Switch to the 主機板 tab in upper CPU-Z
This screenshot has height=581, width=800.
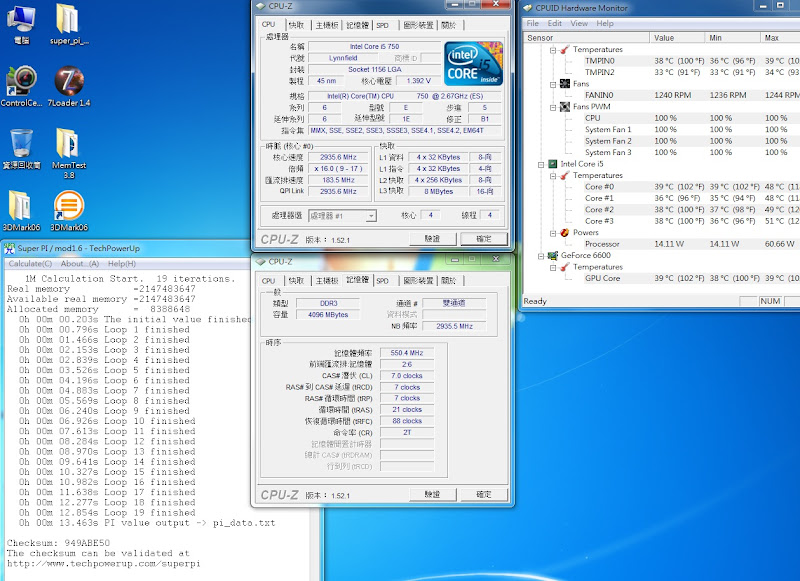[x=327, y=25]
